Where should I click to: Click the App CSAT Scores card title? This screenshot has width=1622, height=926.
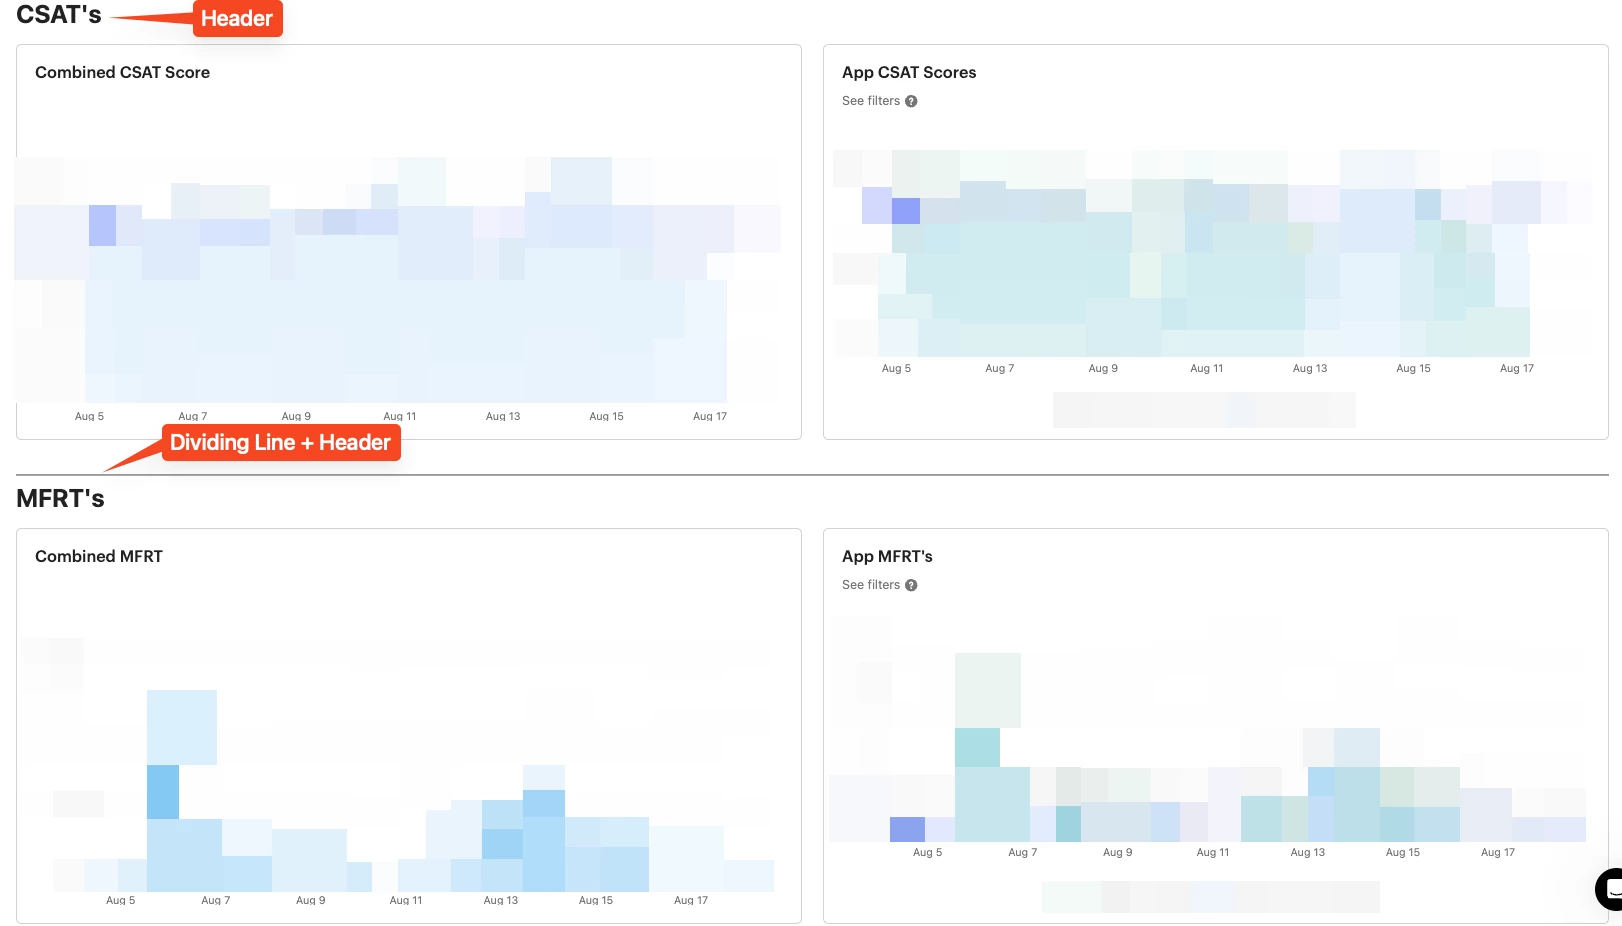909,72
